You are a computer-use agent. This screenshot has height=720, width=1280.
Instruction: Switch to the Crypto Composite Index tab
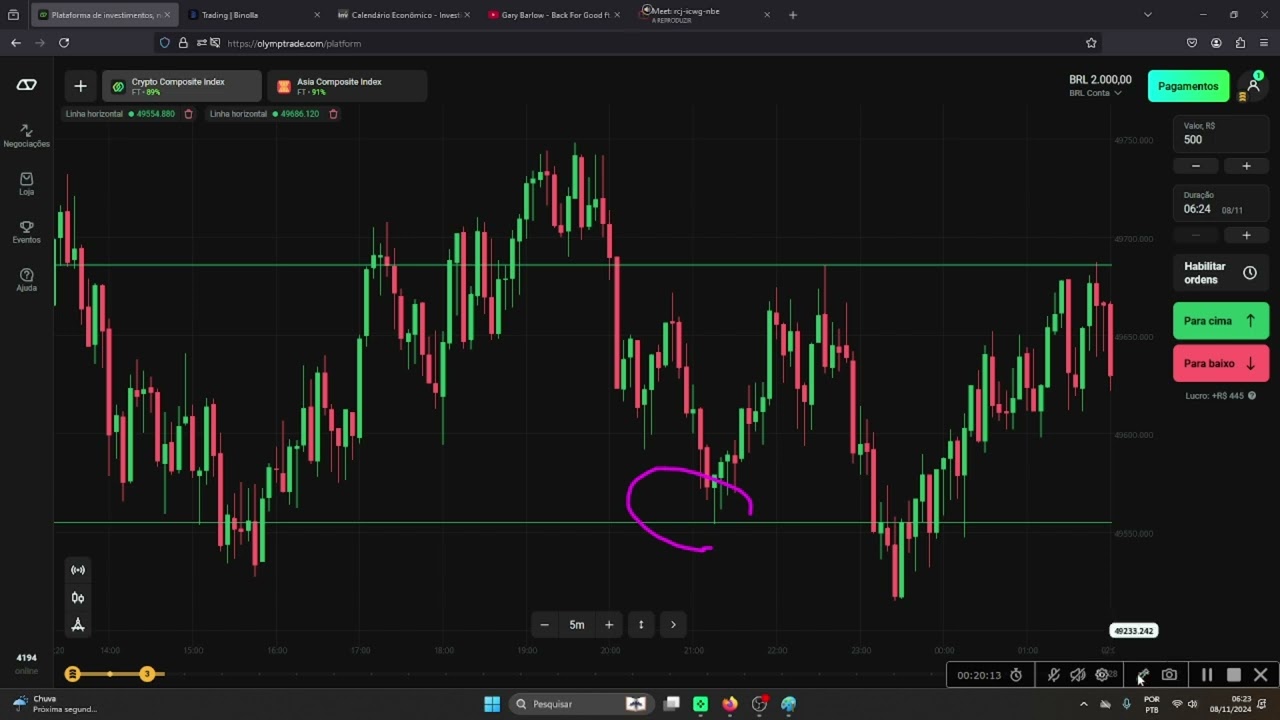[x=182, y=86]
